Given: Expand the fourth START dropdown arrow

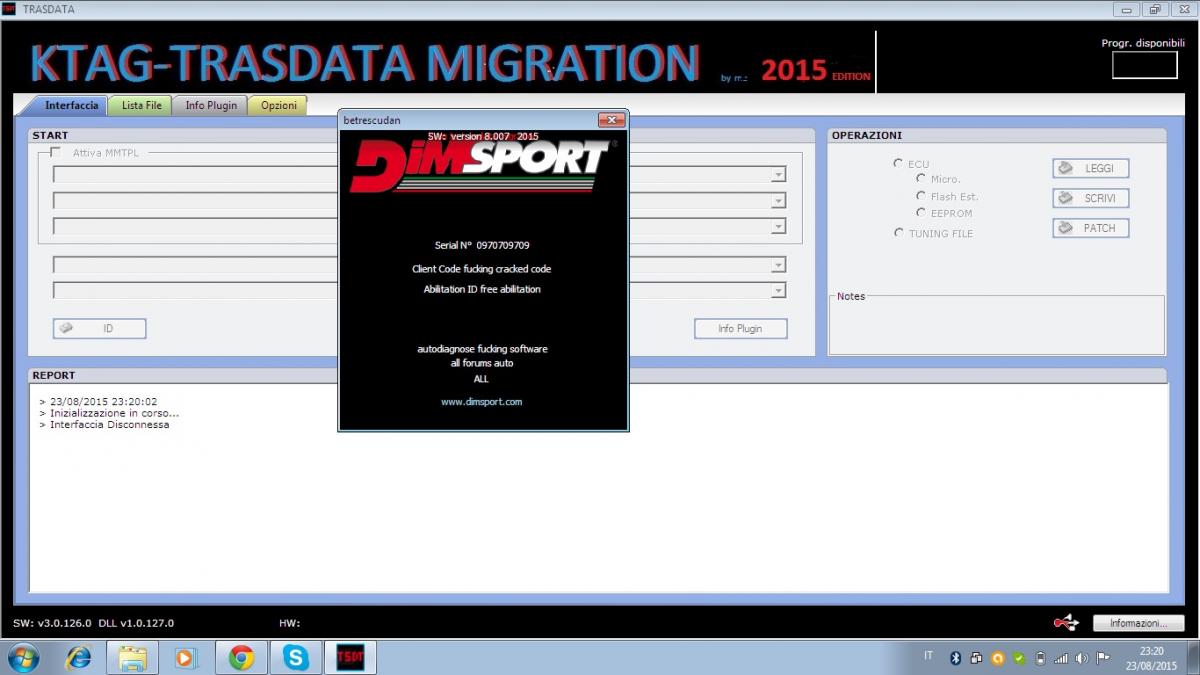Looking at the screenshot, I should [x=777, y=266].
